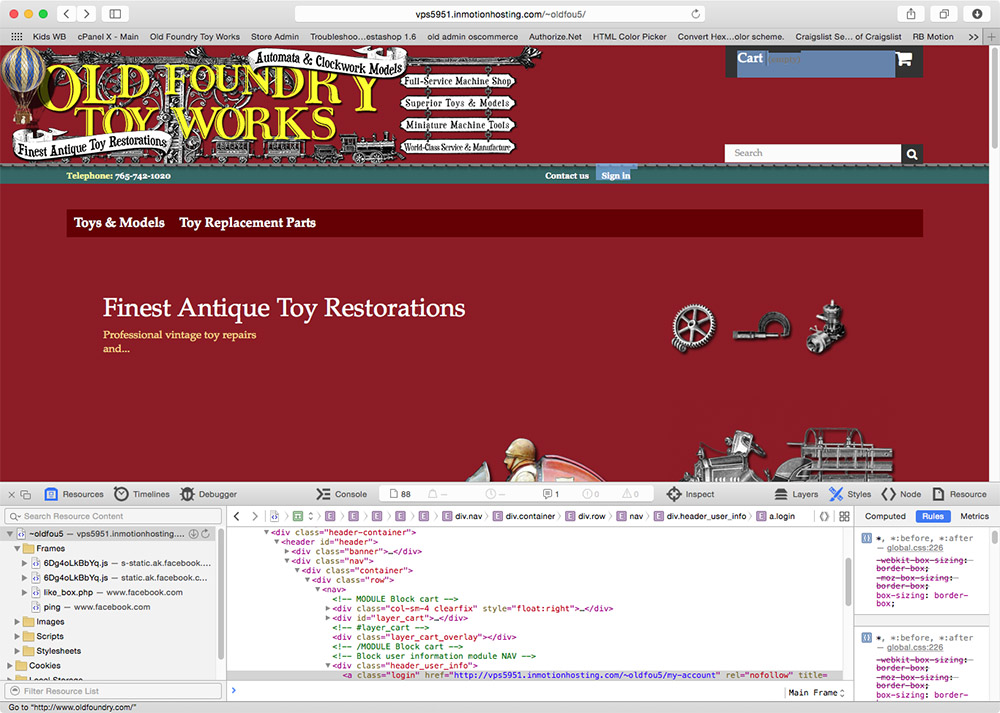Open the Timelines panel
This screenshot has width=1000, height=713.
click(142, 494)
